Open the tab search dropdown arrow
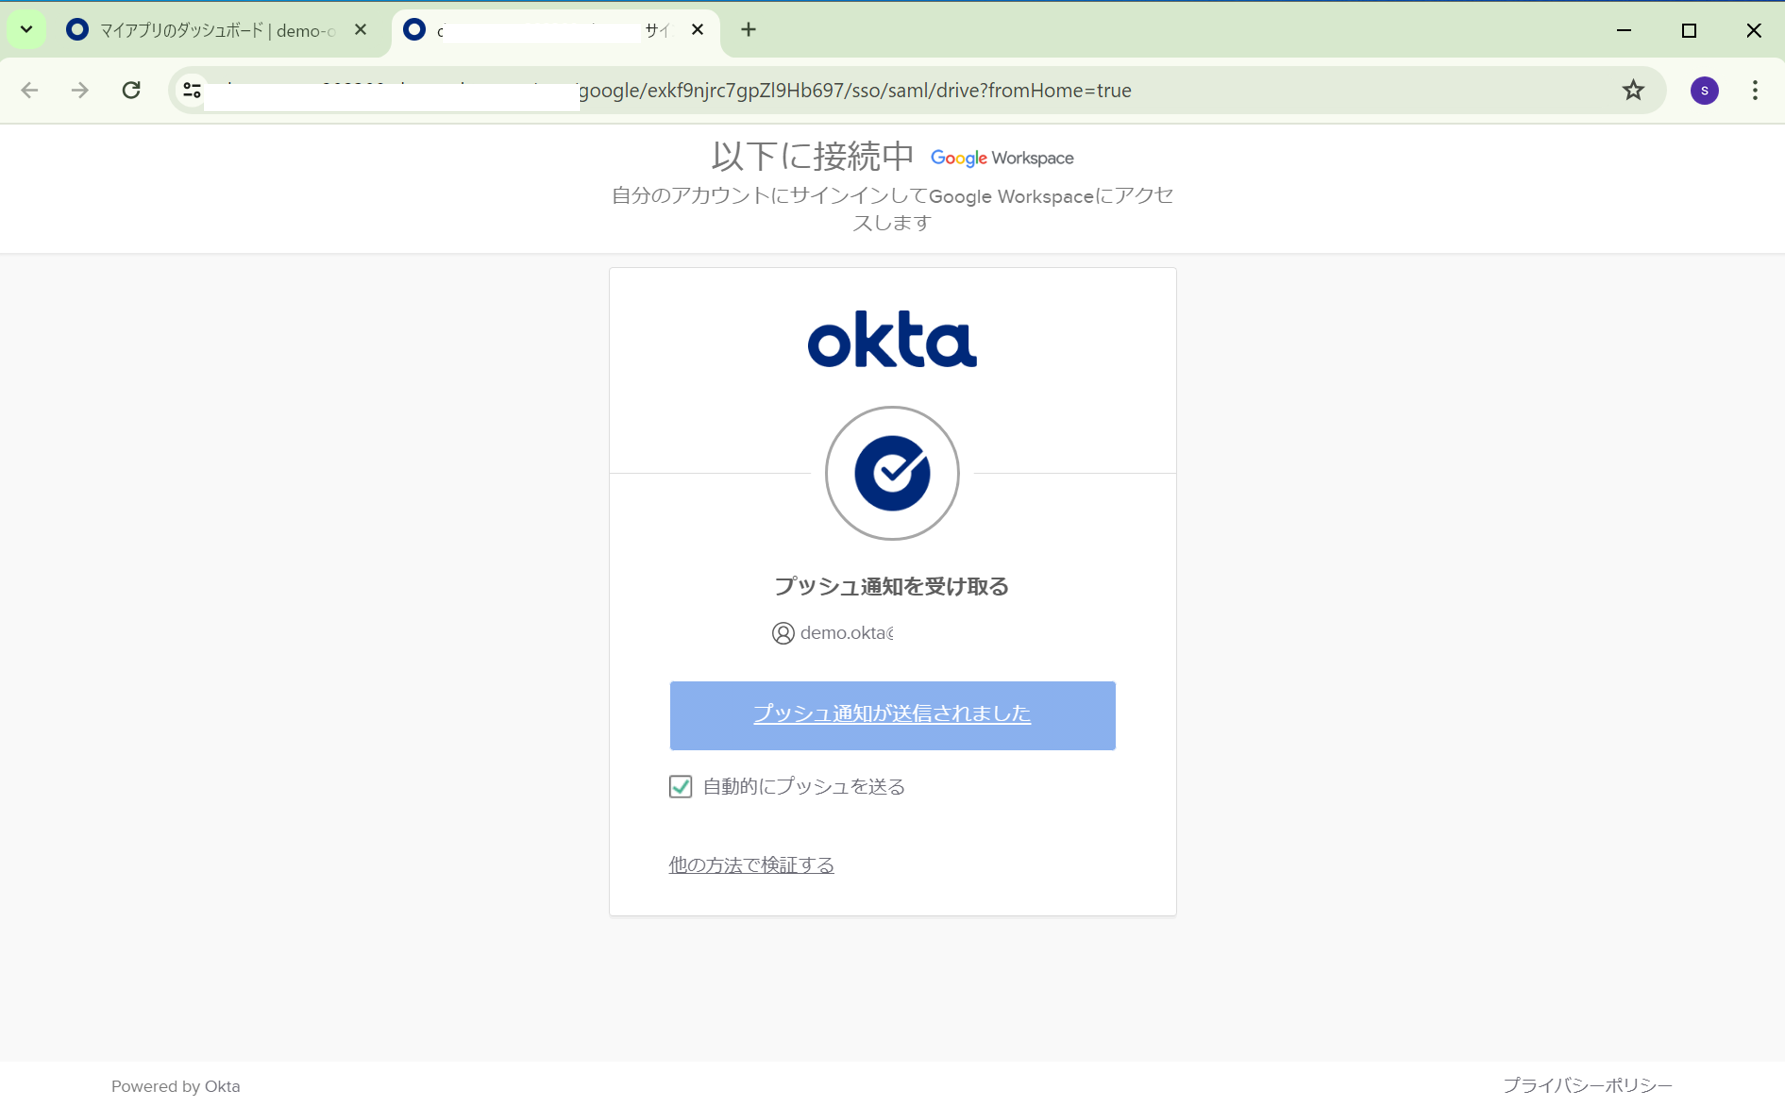1785x1107 pixels. pyautogui.click(x=27, y=30)
